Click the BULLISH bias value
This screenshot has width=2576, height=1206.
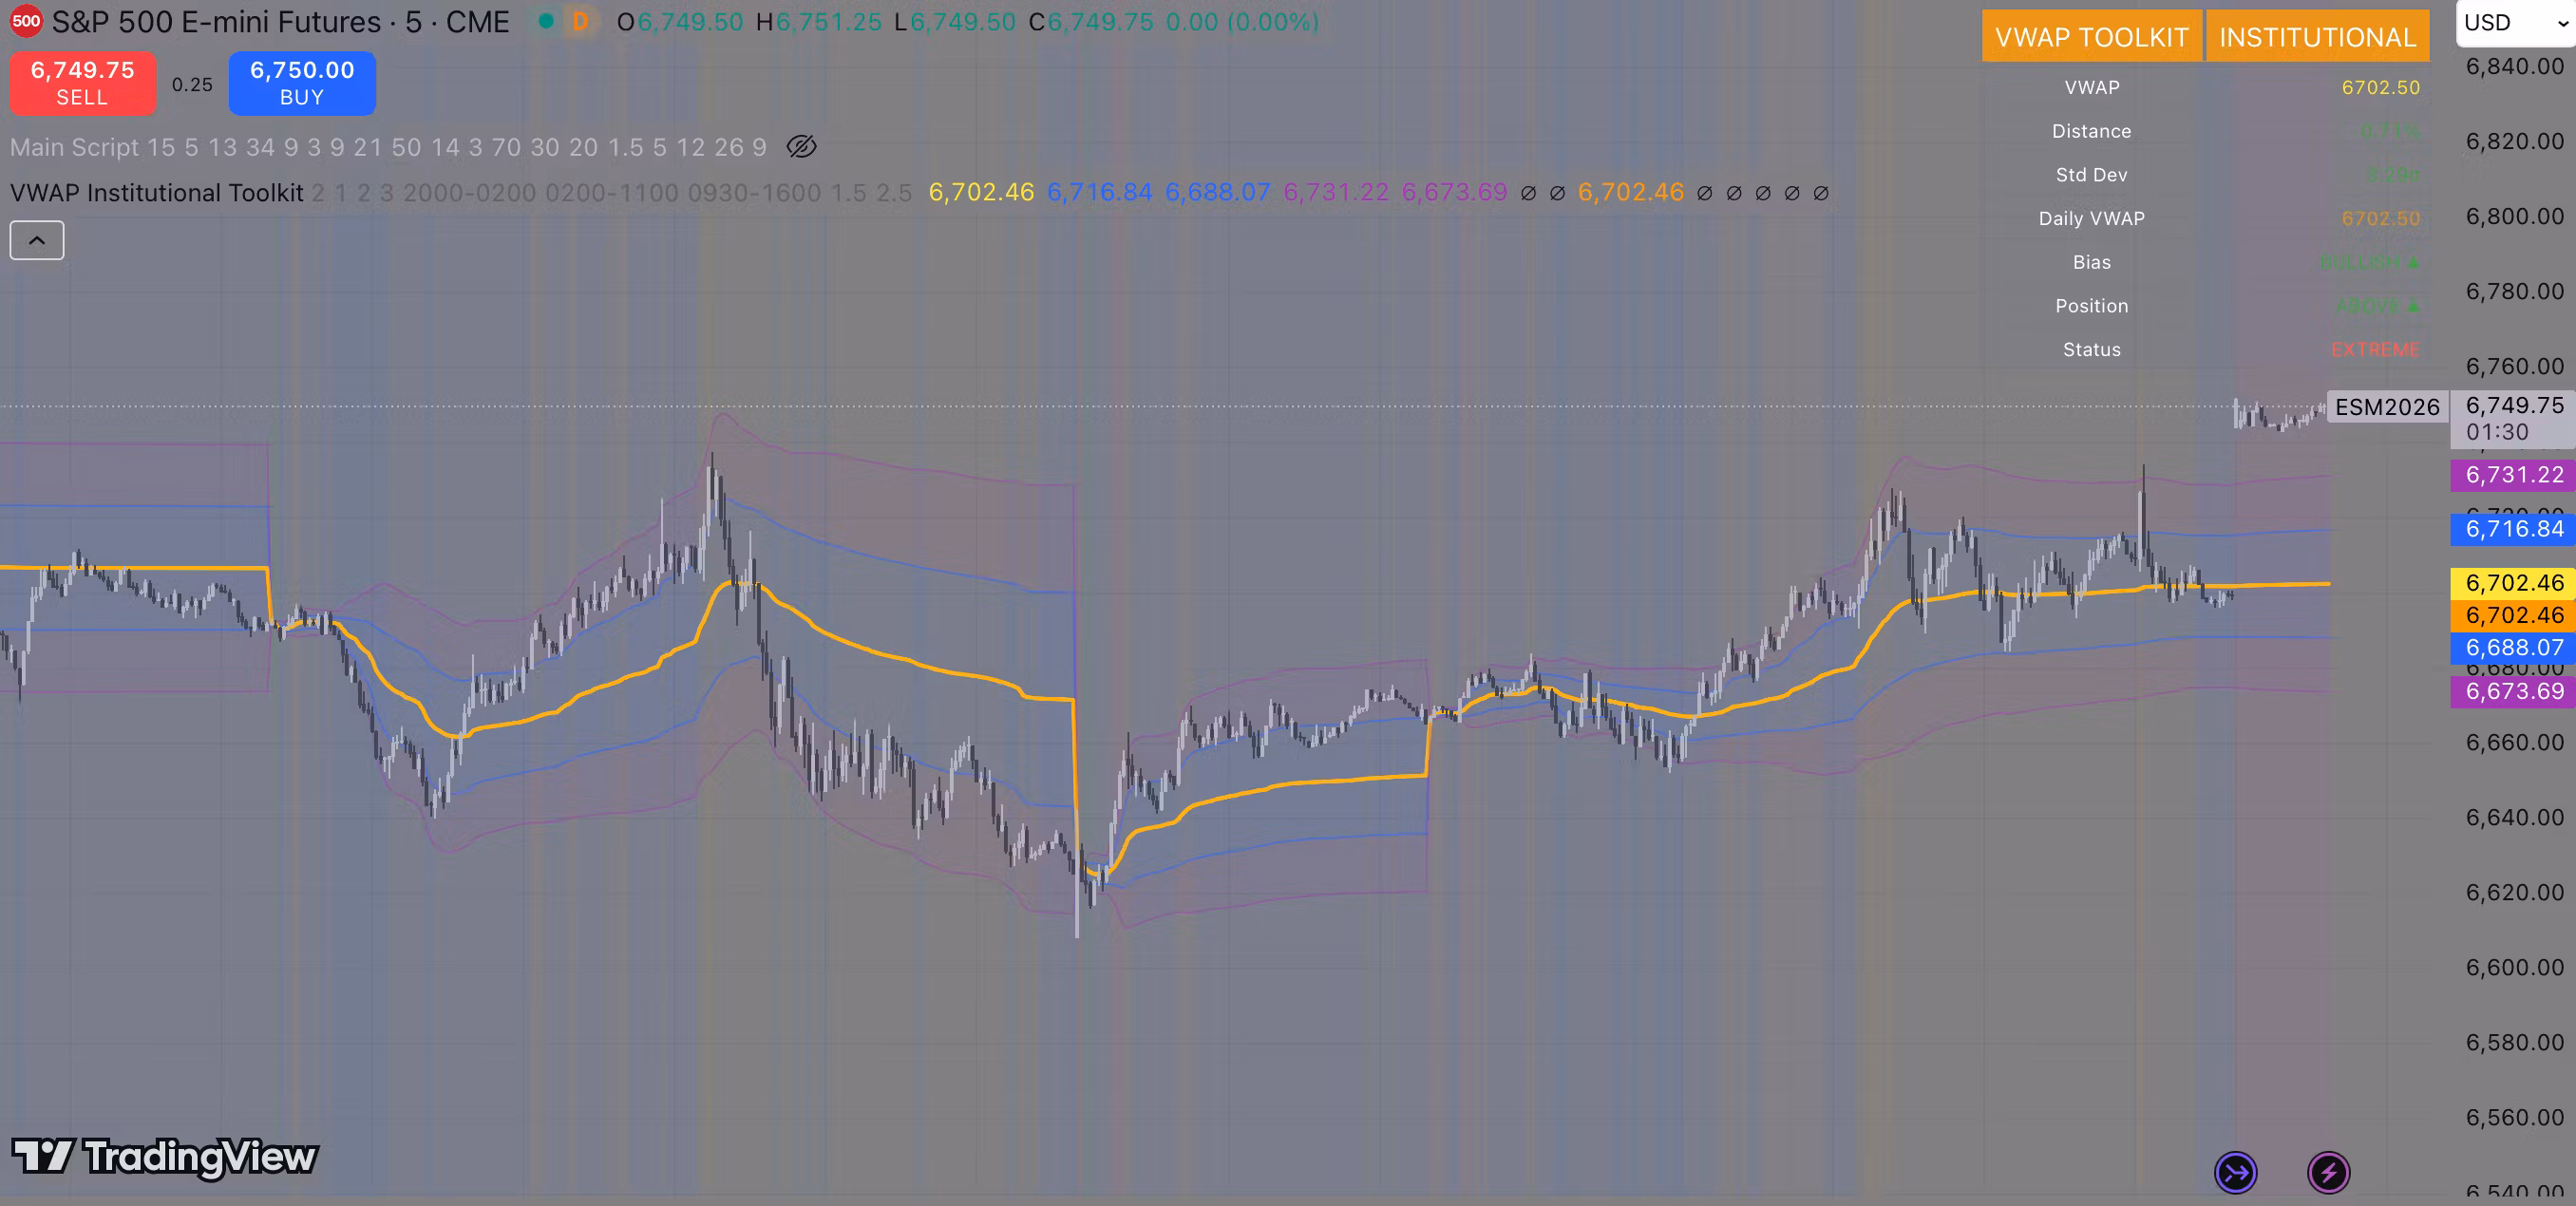(x=2370, y=262)
